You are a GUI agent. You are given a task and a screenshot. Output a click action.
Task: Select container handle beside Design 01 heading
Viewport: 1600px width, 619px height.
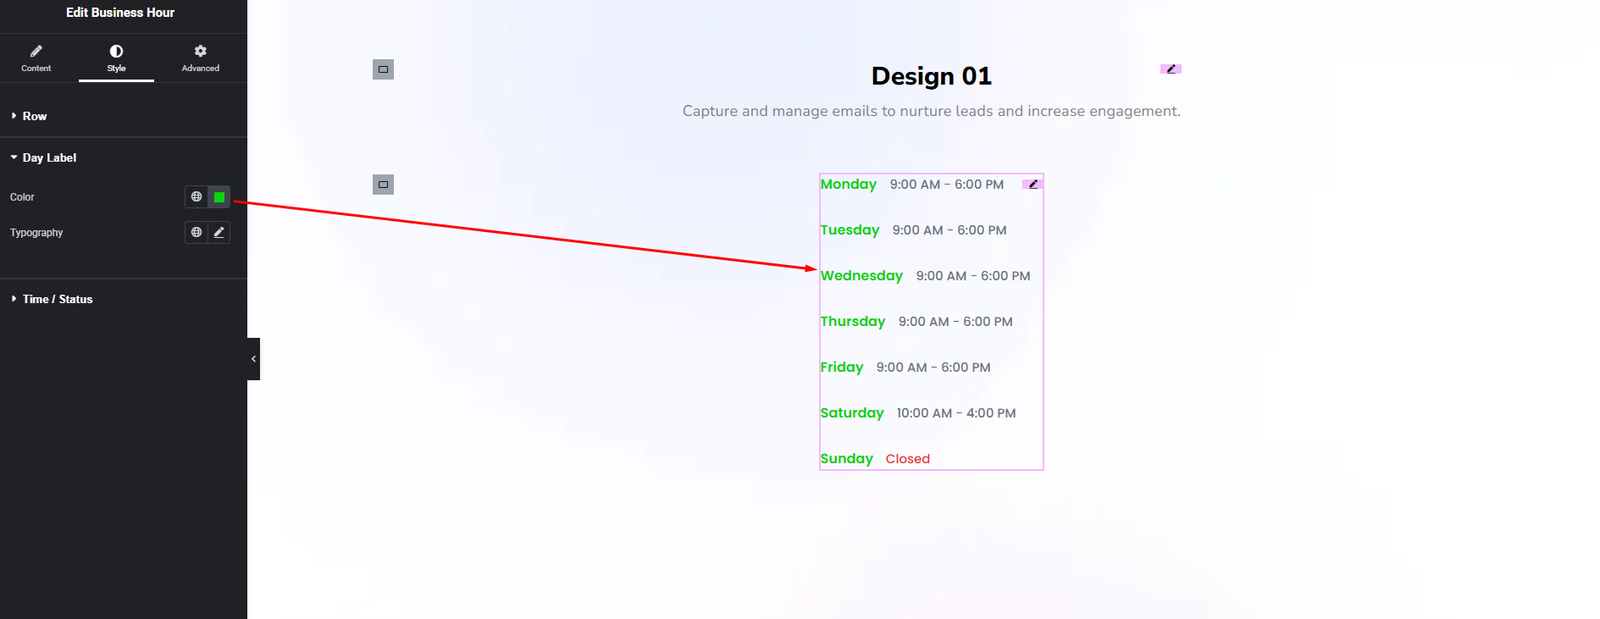(383, 69)
